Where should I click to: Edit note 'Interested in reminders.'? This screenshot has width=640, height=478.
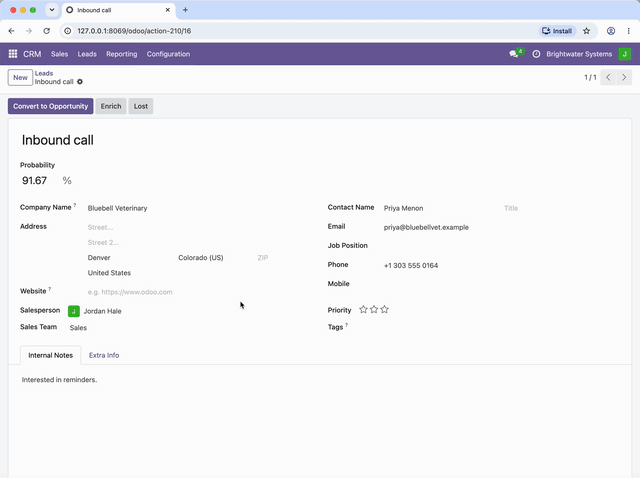(60, 380)
